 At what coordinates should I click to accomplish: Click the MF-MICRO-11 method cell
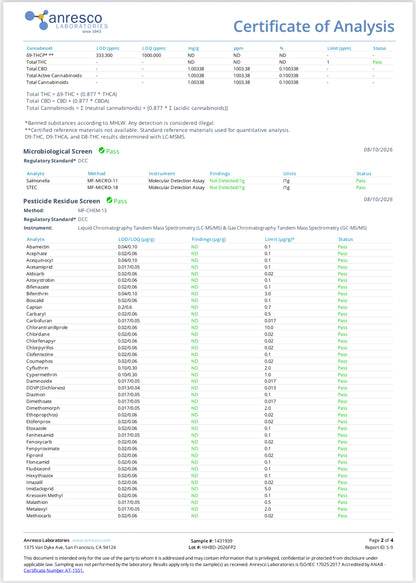[103, 181]
